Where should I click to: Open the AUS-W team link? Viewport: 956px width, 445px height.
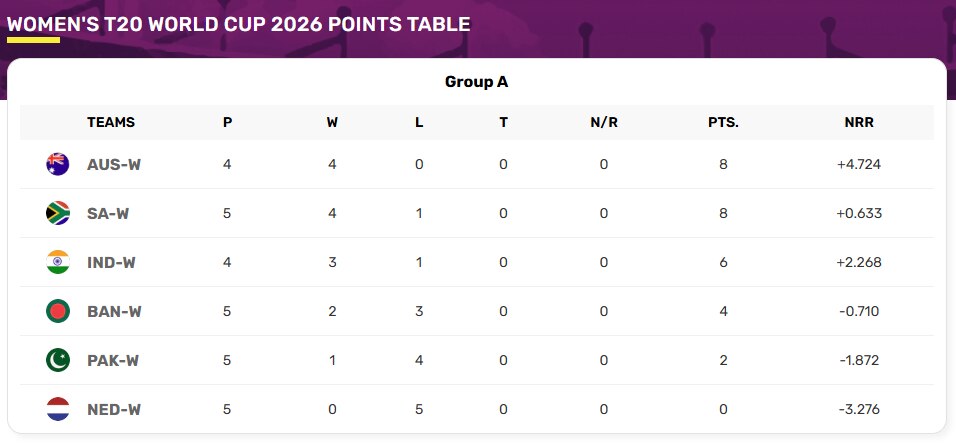click(114, 165)
